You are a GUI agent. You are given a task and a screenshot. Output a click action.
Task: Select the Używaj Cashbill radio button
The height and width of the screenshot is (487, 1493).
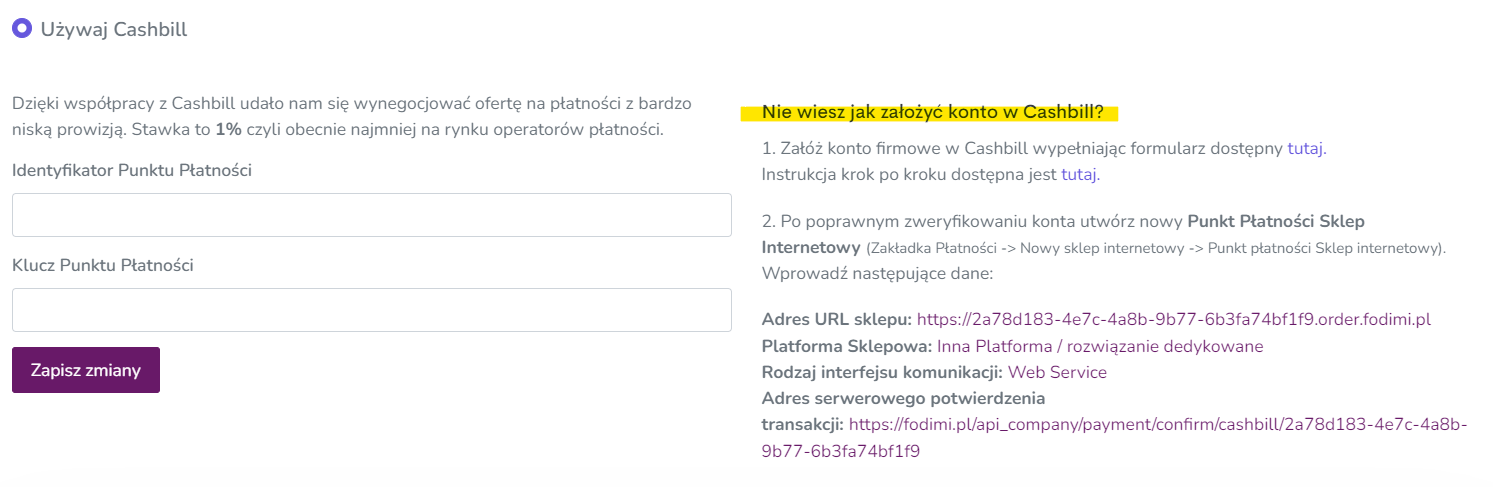(x=22, y=28)
